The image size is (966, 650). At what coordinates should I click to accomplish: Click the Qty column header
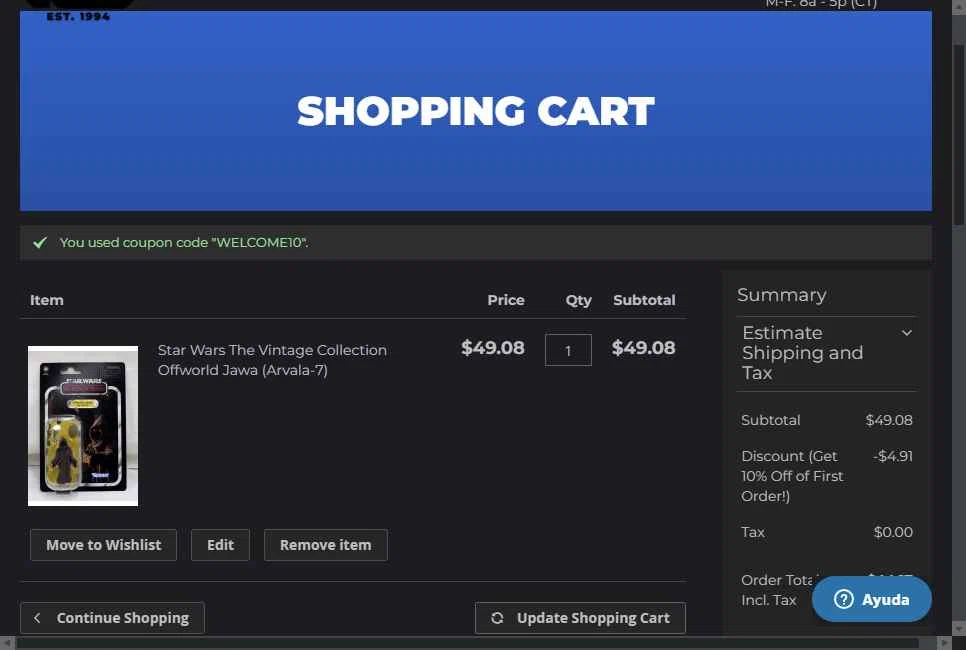point(578,300)
